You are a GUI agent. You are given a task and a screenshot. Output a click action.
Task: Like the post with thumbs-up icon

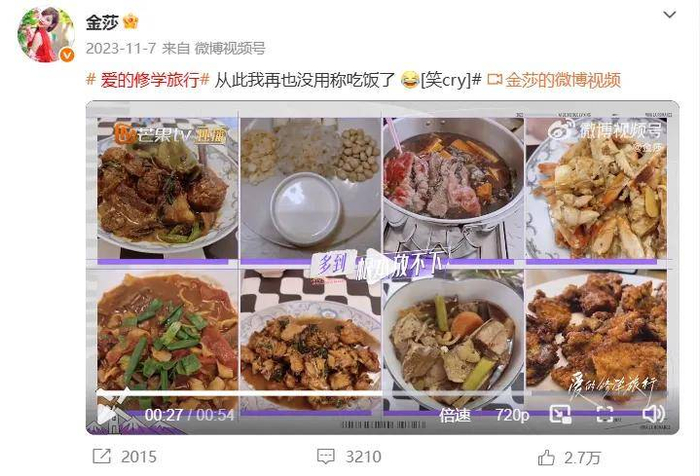coord(546,457)
